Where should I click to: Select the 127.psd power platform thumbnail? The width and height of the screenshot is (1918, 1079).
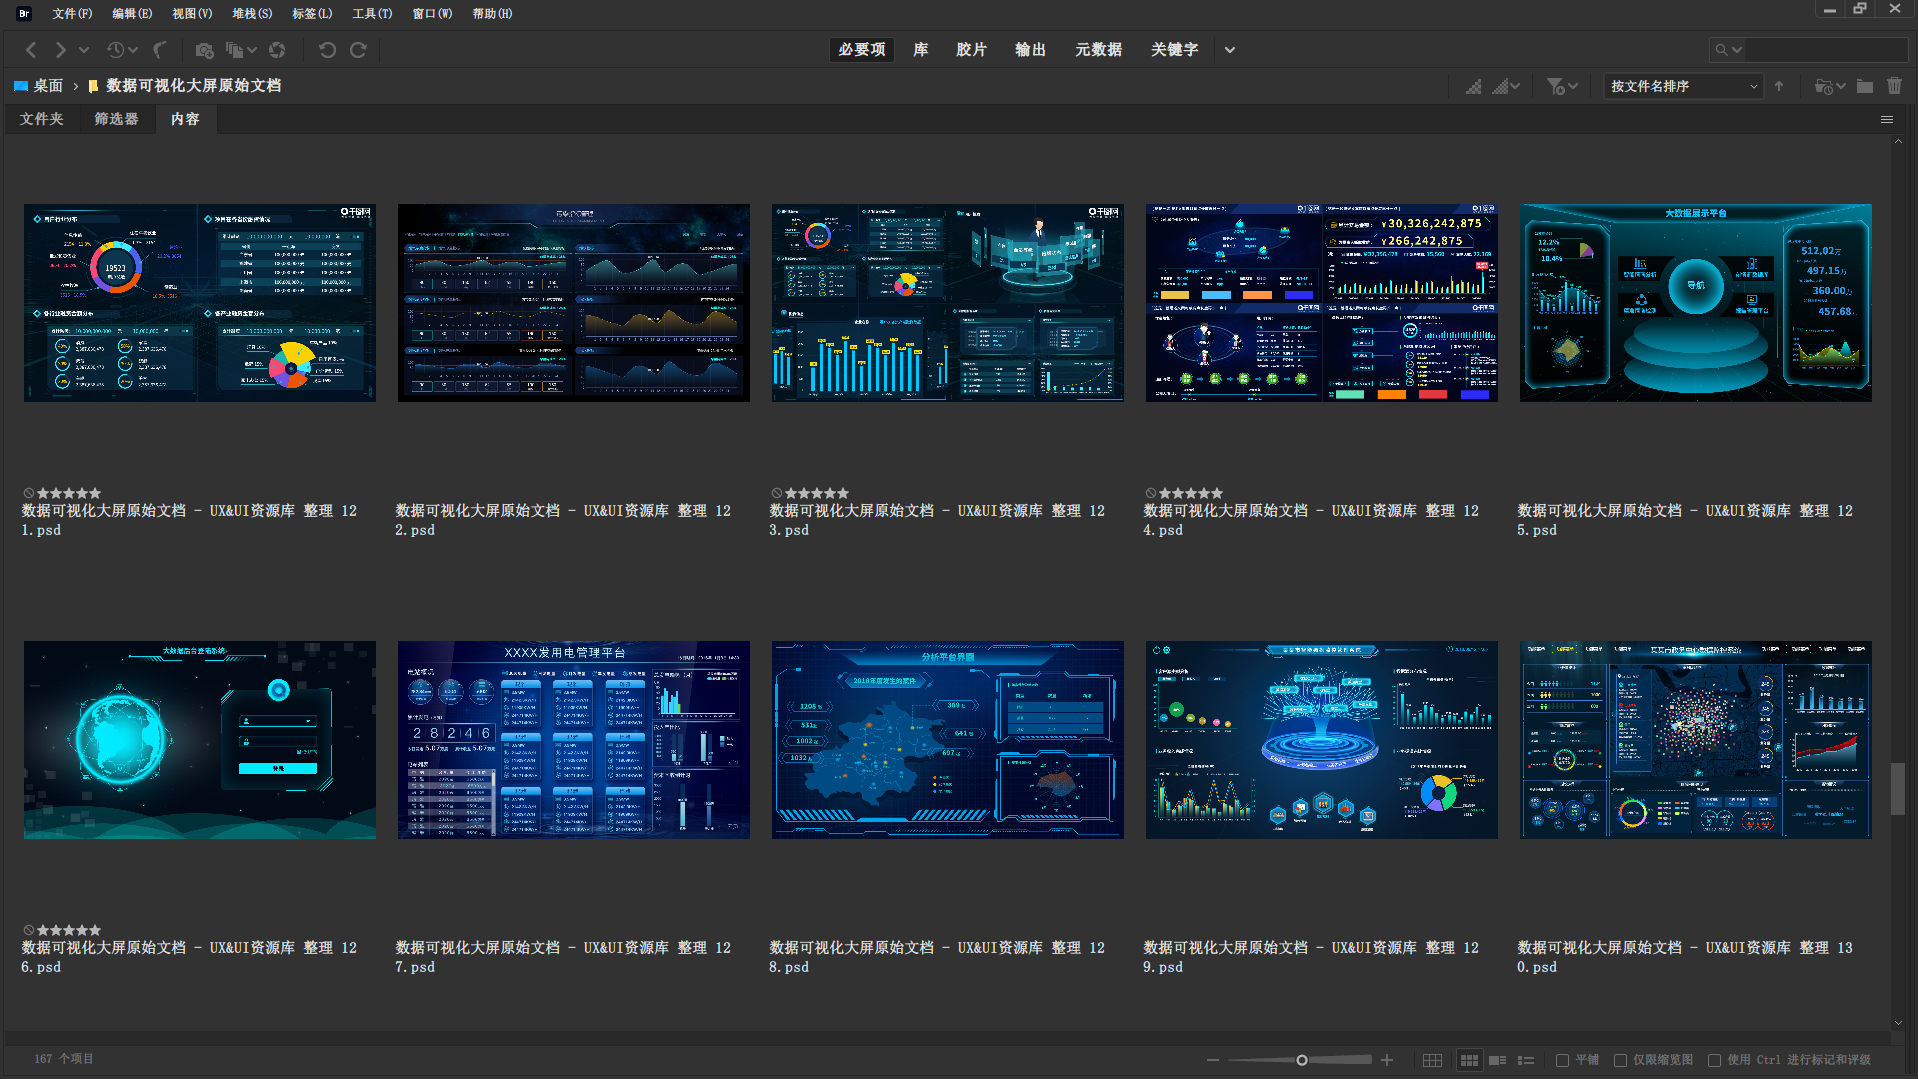point(574,740)
